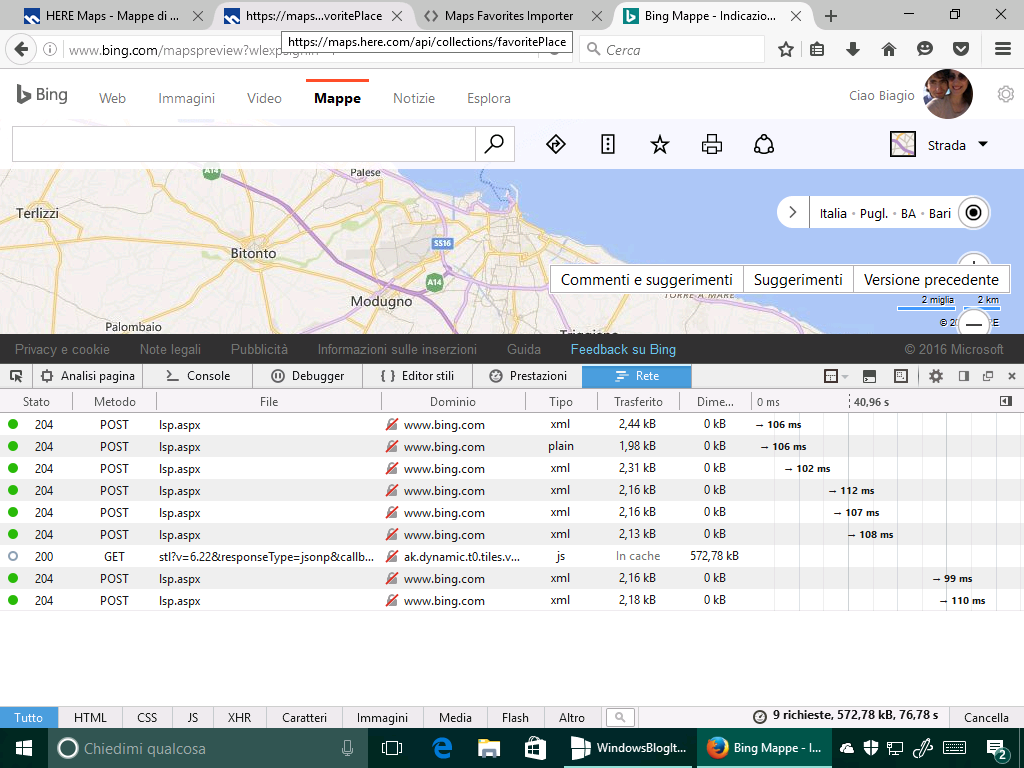Open the Firefox bookmarks list icon
The width and height of the screenshot is (1024, 768).
click(x=817, y=49)
